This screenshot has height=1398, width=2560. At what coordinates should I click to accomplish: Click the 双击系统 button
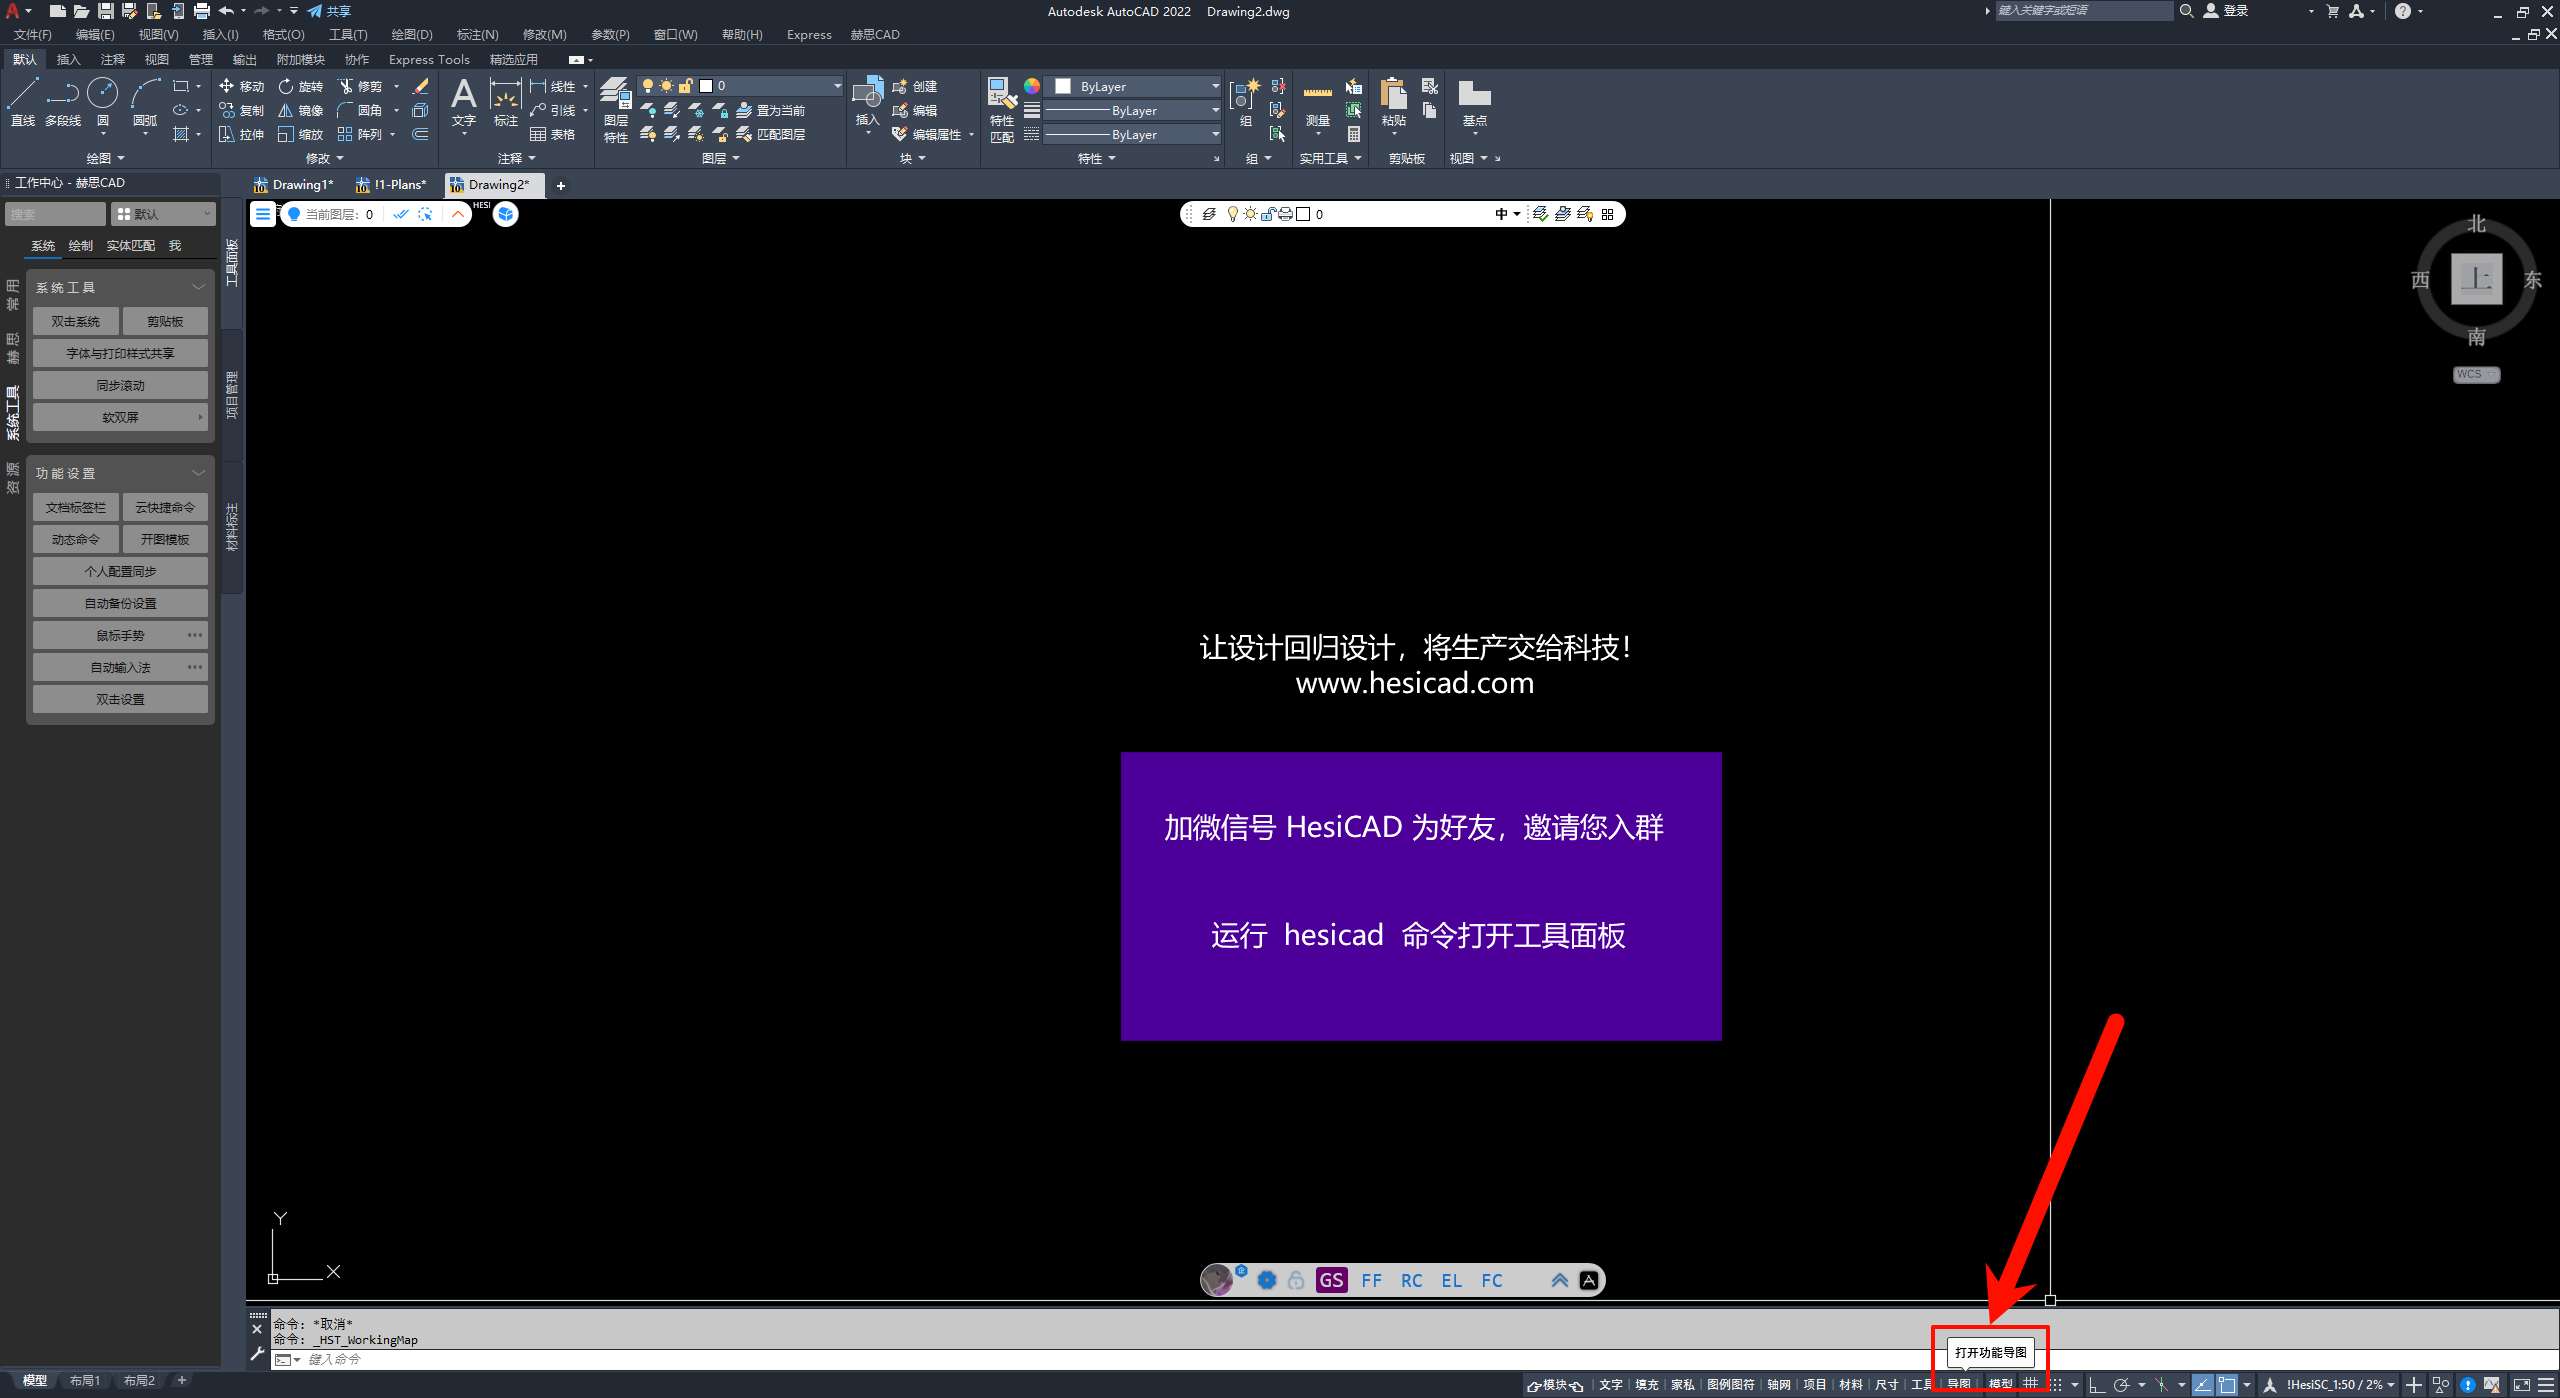pos(76,321)
